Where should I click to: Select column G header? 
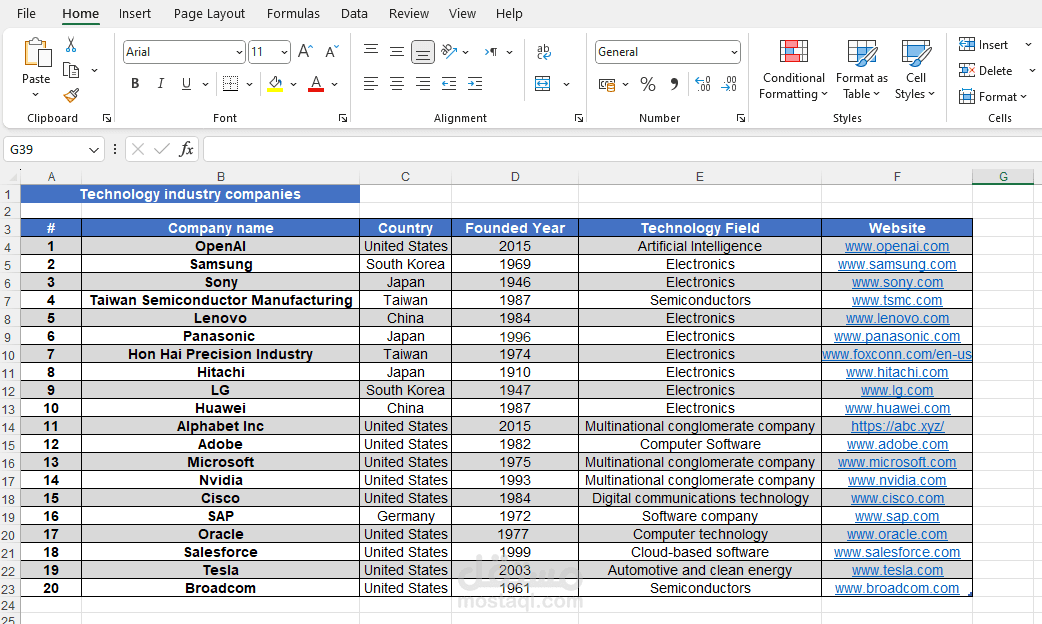(x=1003, y=176)
